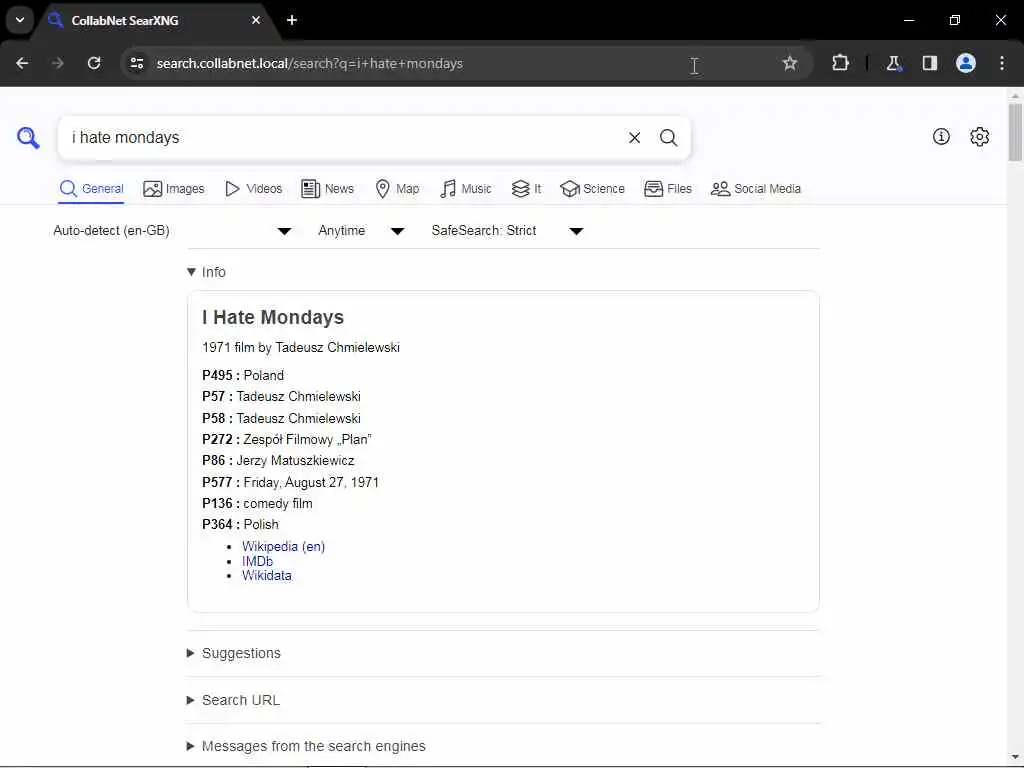Open preferences via the gear icon

[x=979, y=136]
